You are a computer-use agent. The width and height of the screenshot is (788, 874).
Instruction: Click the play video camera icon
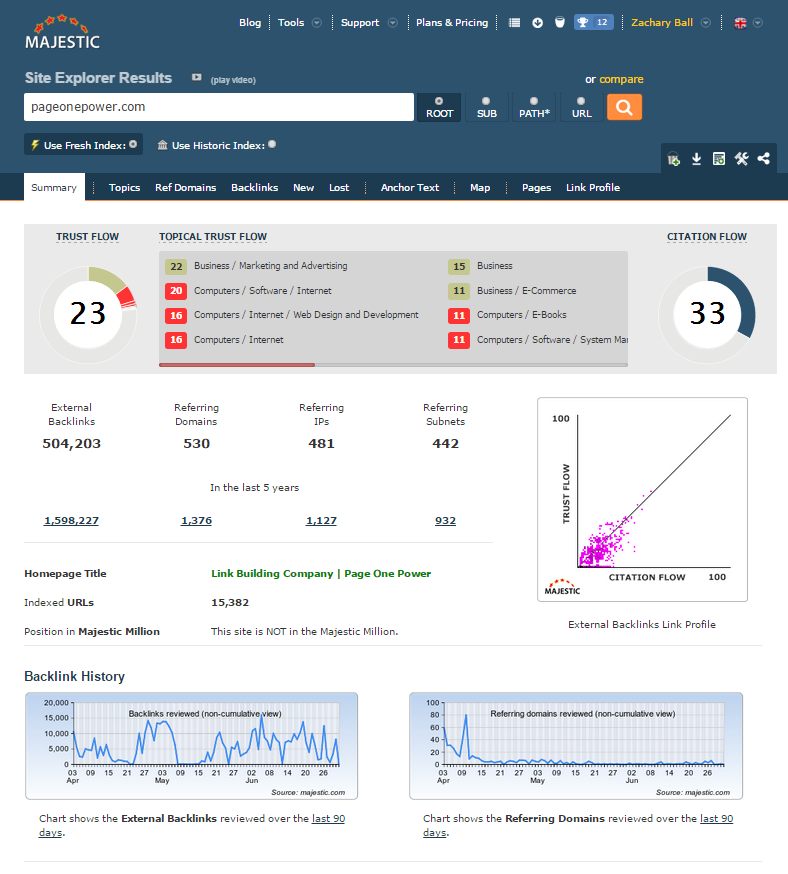(196, 77)
